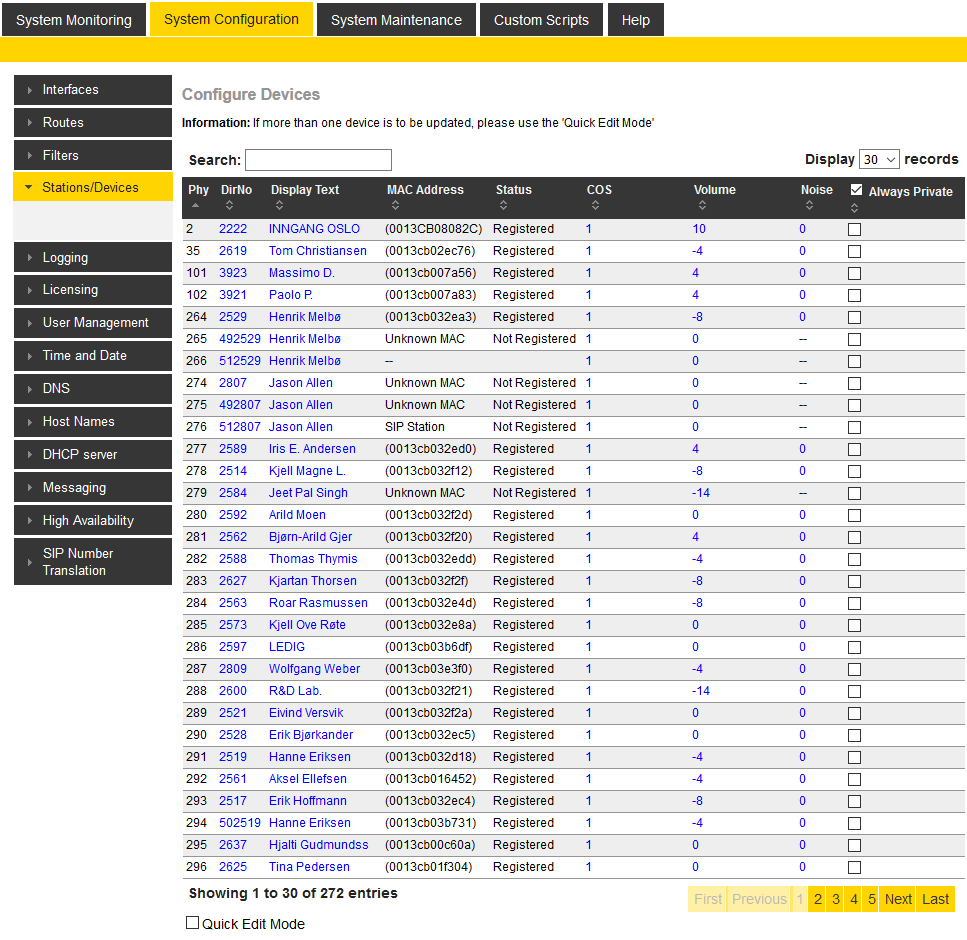
Task: Sort devices by Status column icon
Action: 502,206
